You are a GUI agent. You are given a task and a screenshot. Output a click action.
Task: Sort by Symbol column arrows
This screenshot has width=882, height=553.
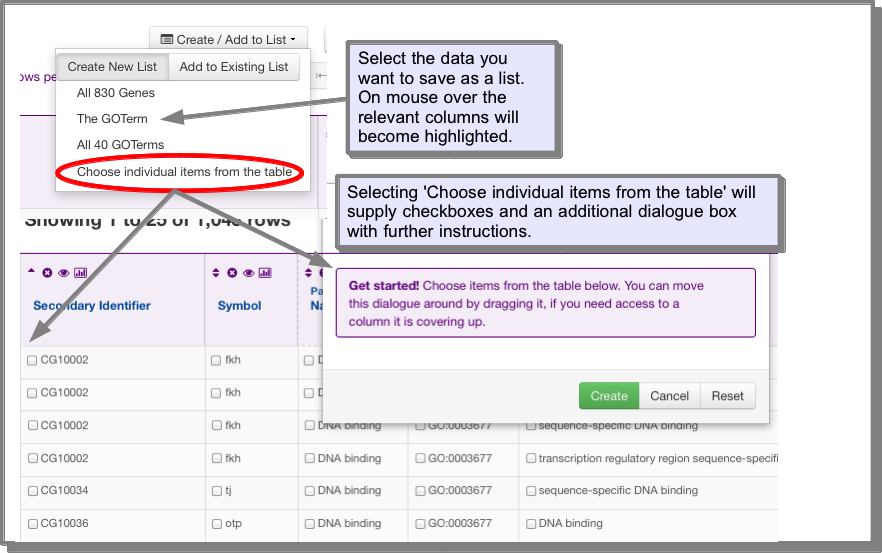[215, 273]
